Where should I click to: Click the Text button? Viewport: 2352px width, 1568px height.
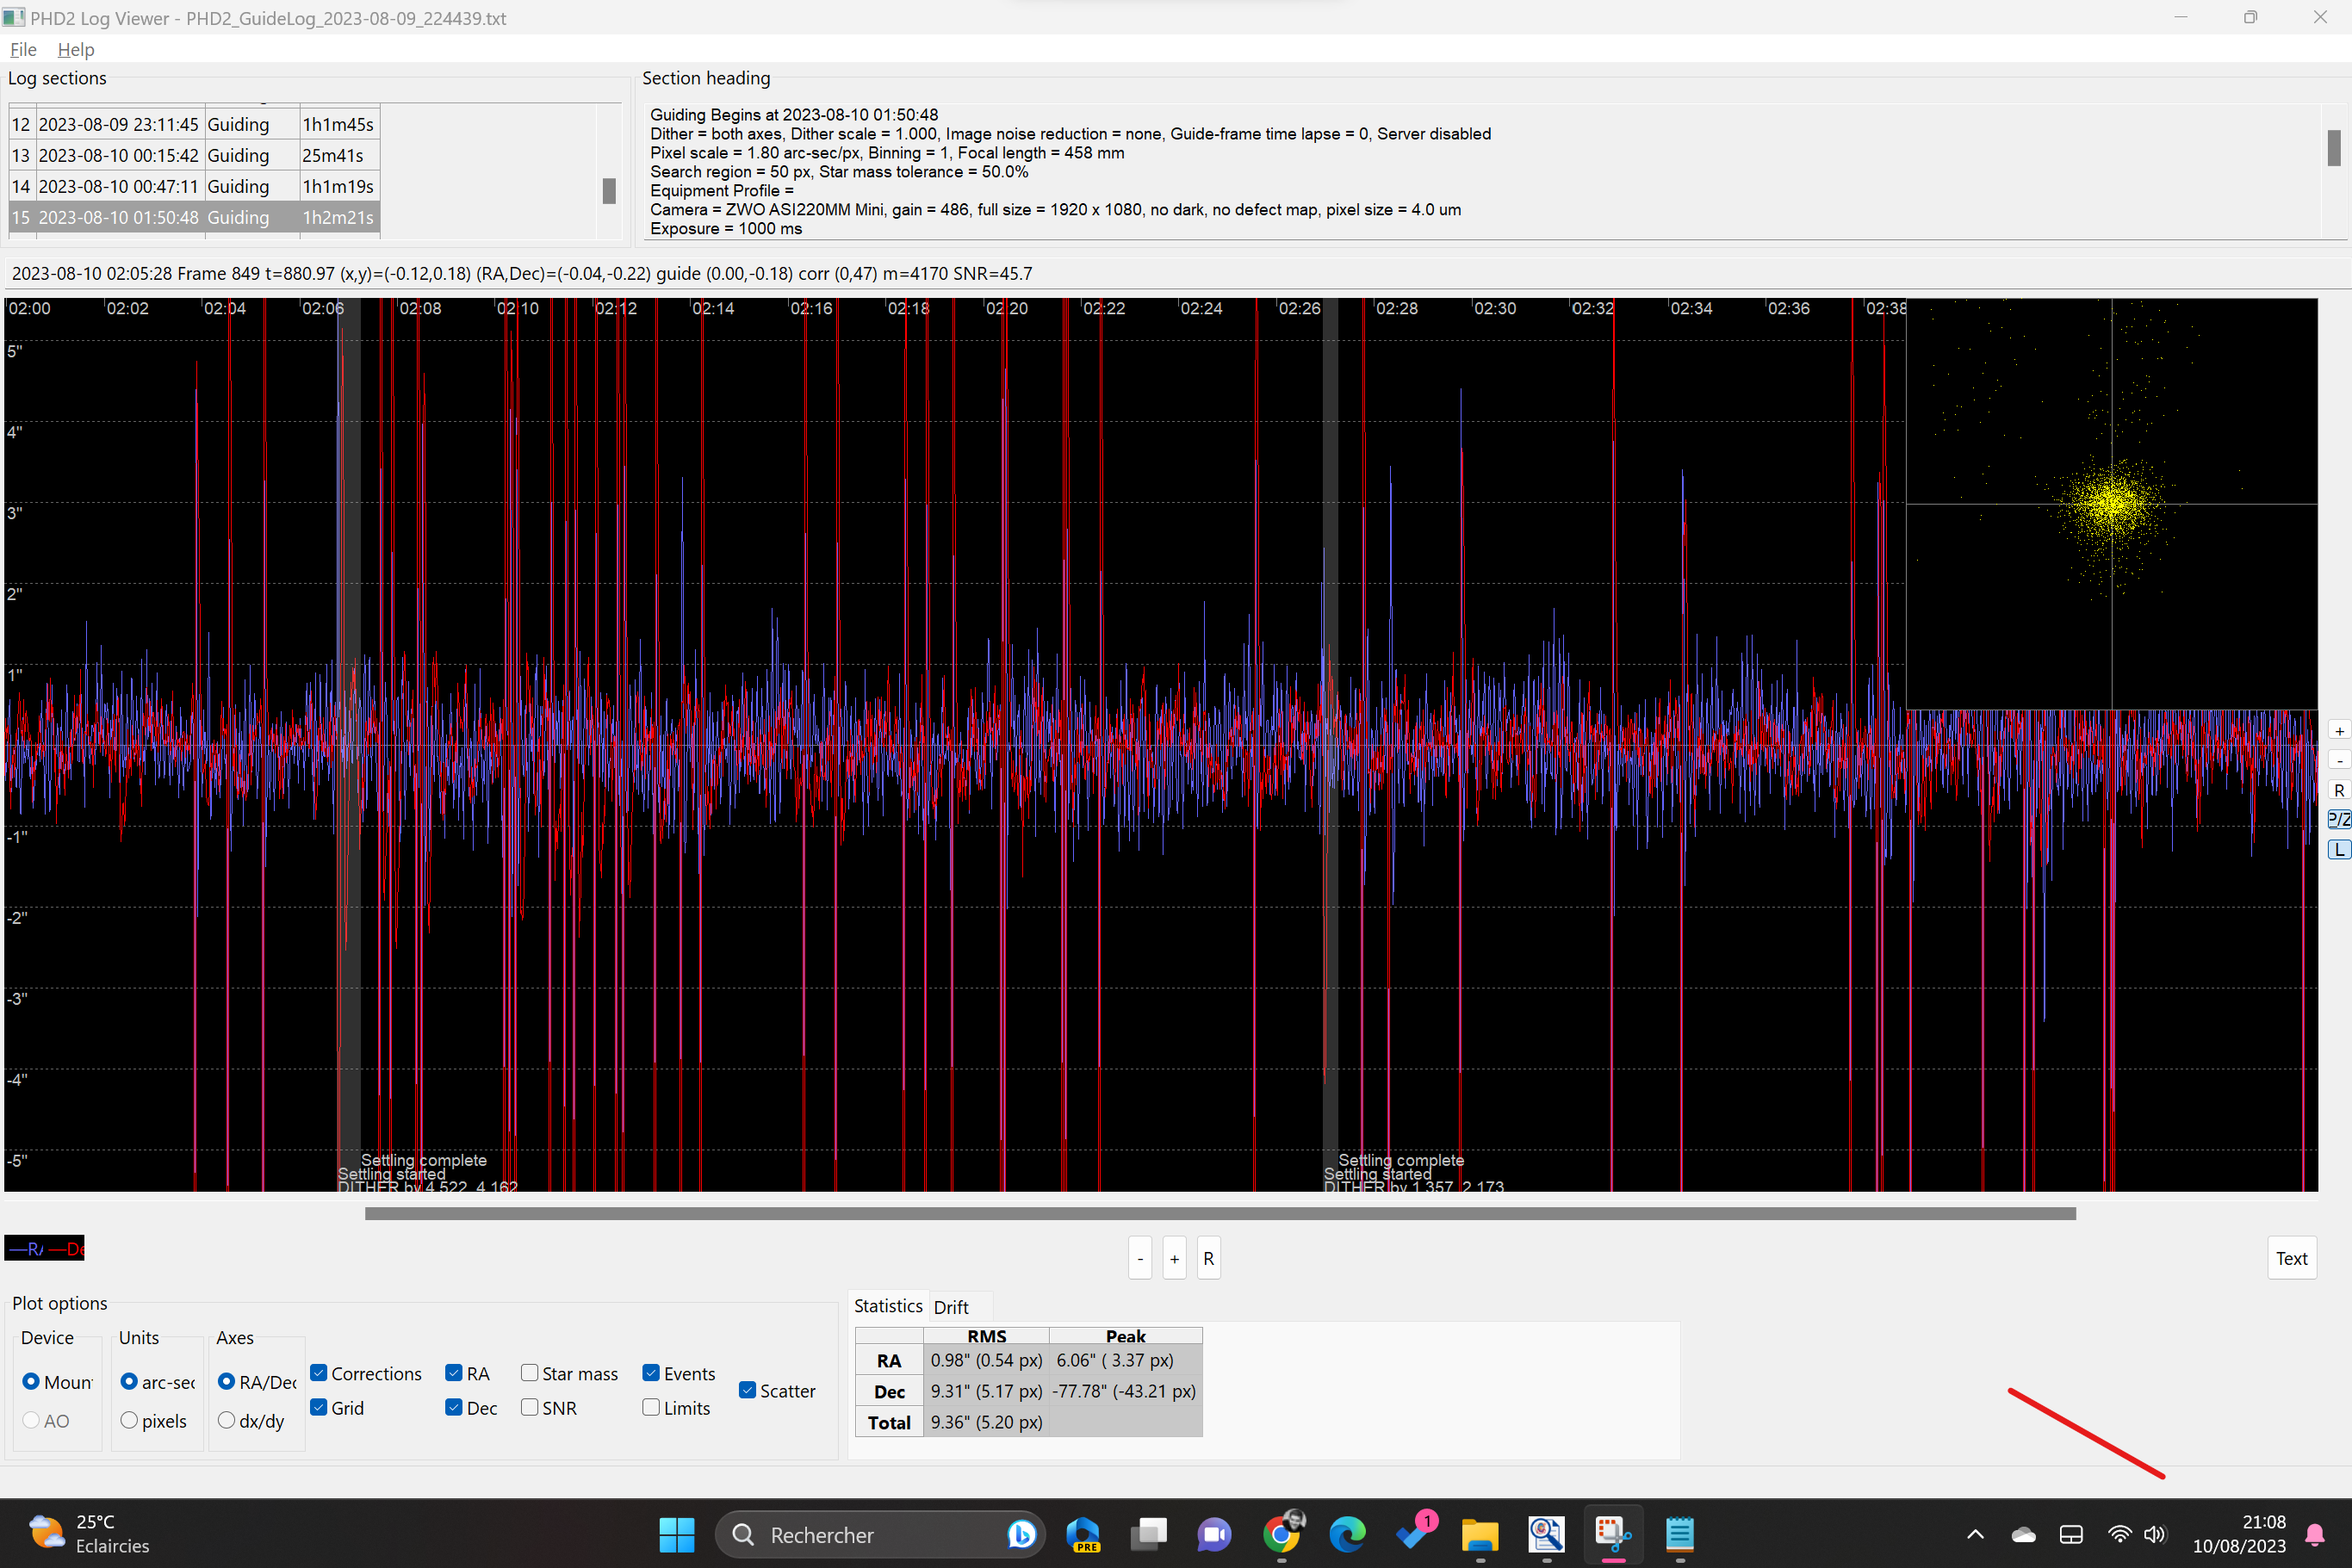2290,1258
